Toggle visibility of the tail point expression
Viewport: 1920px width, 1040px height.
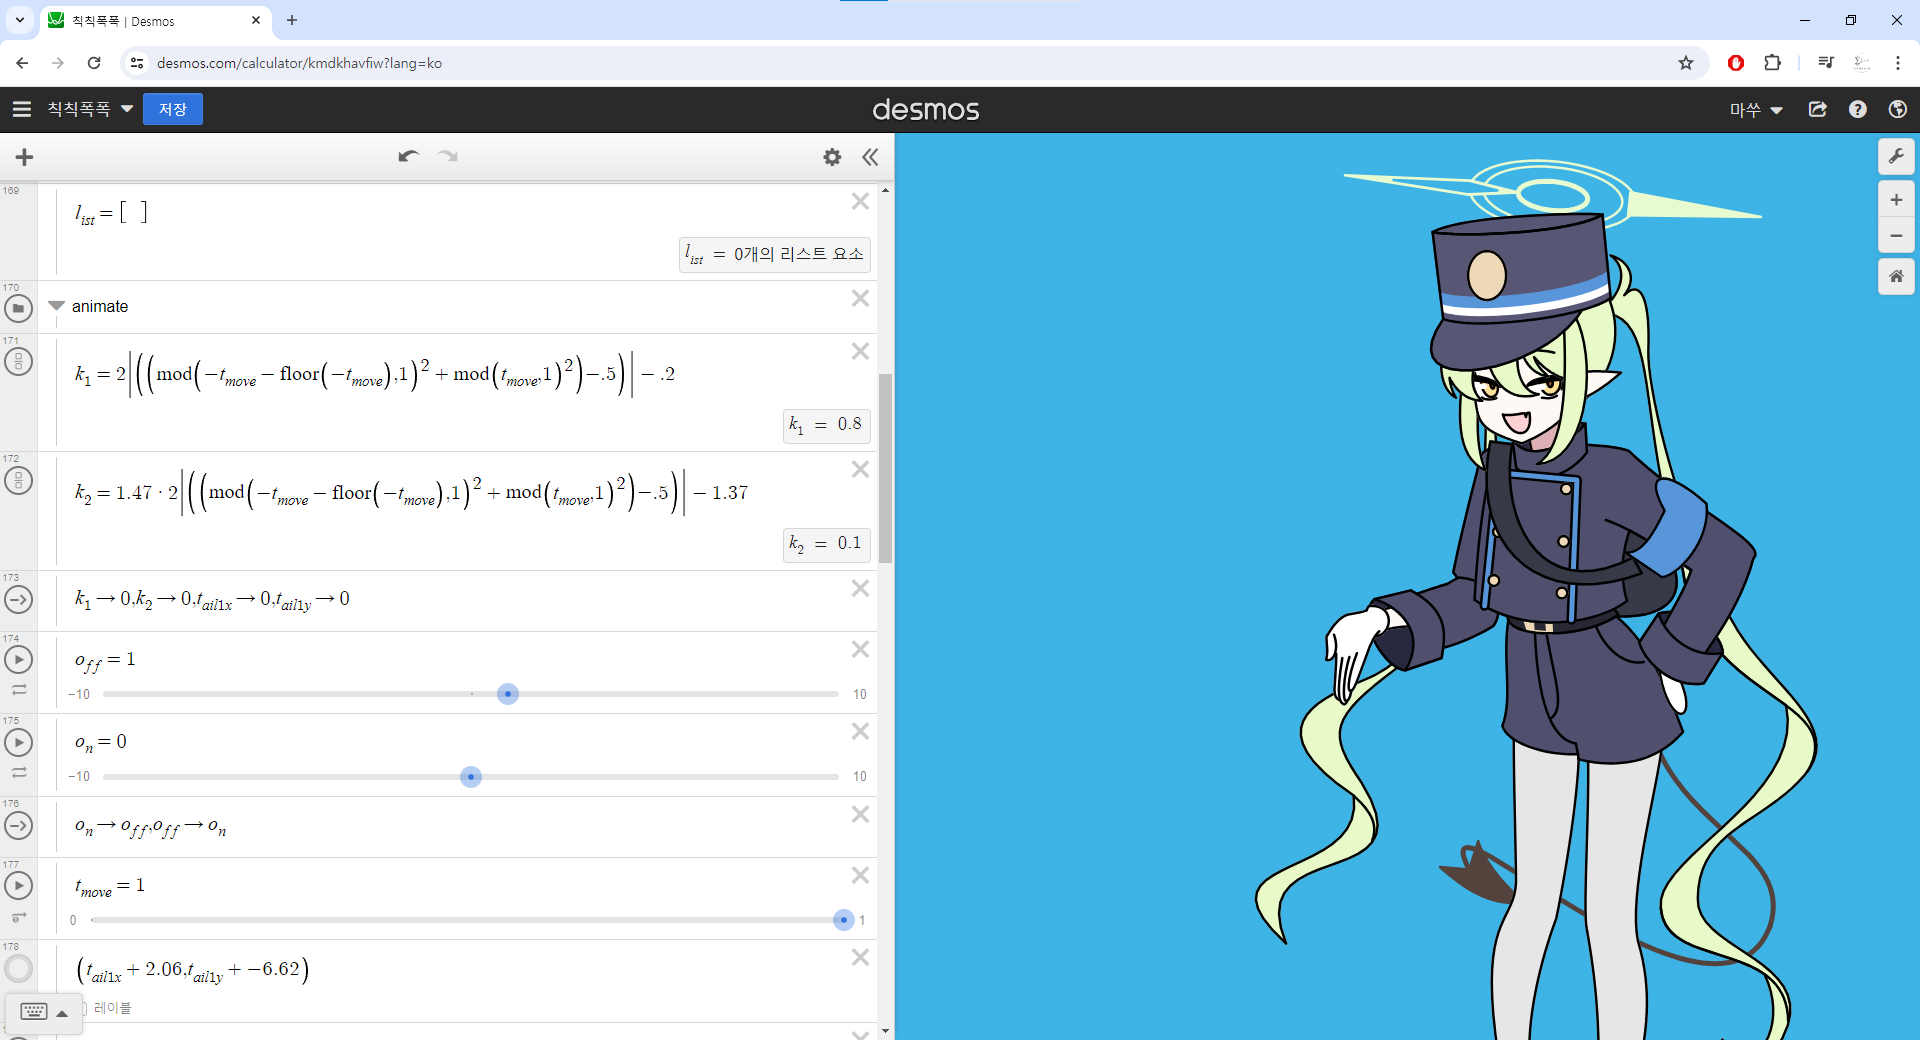pos(18,968)
